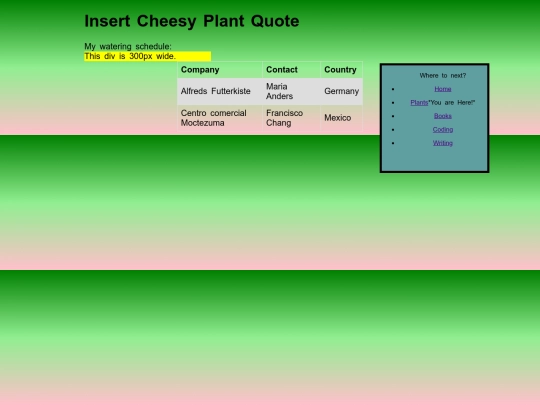Select the 'Maria Anders' cell
Viewport: 540px width, 405px height.
coord(291,91)
